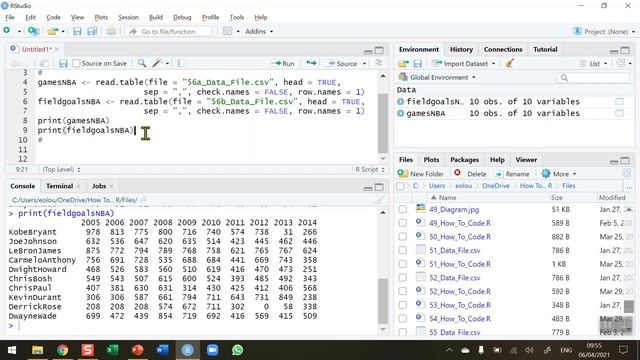Open Zoom from the taskbar

click(212, 350)
